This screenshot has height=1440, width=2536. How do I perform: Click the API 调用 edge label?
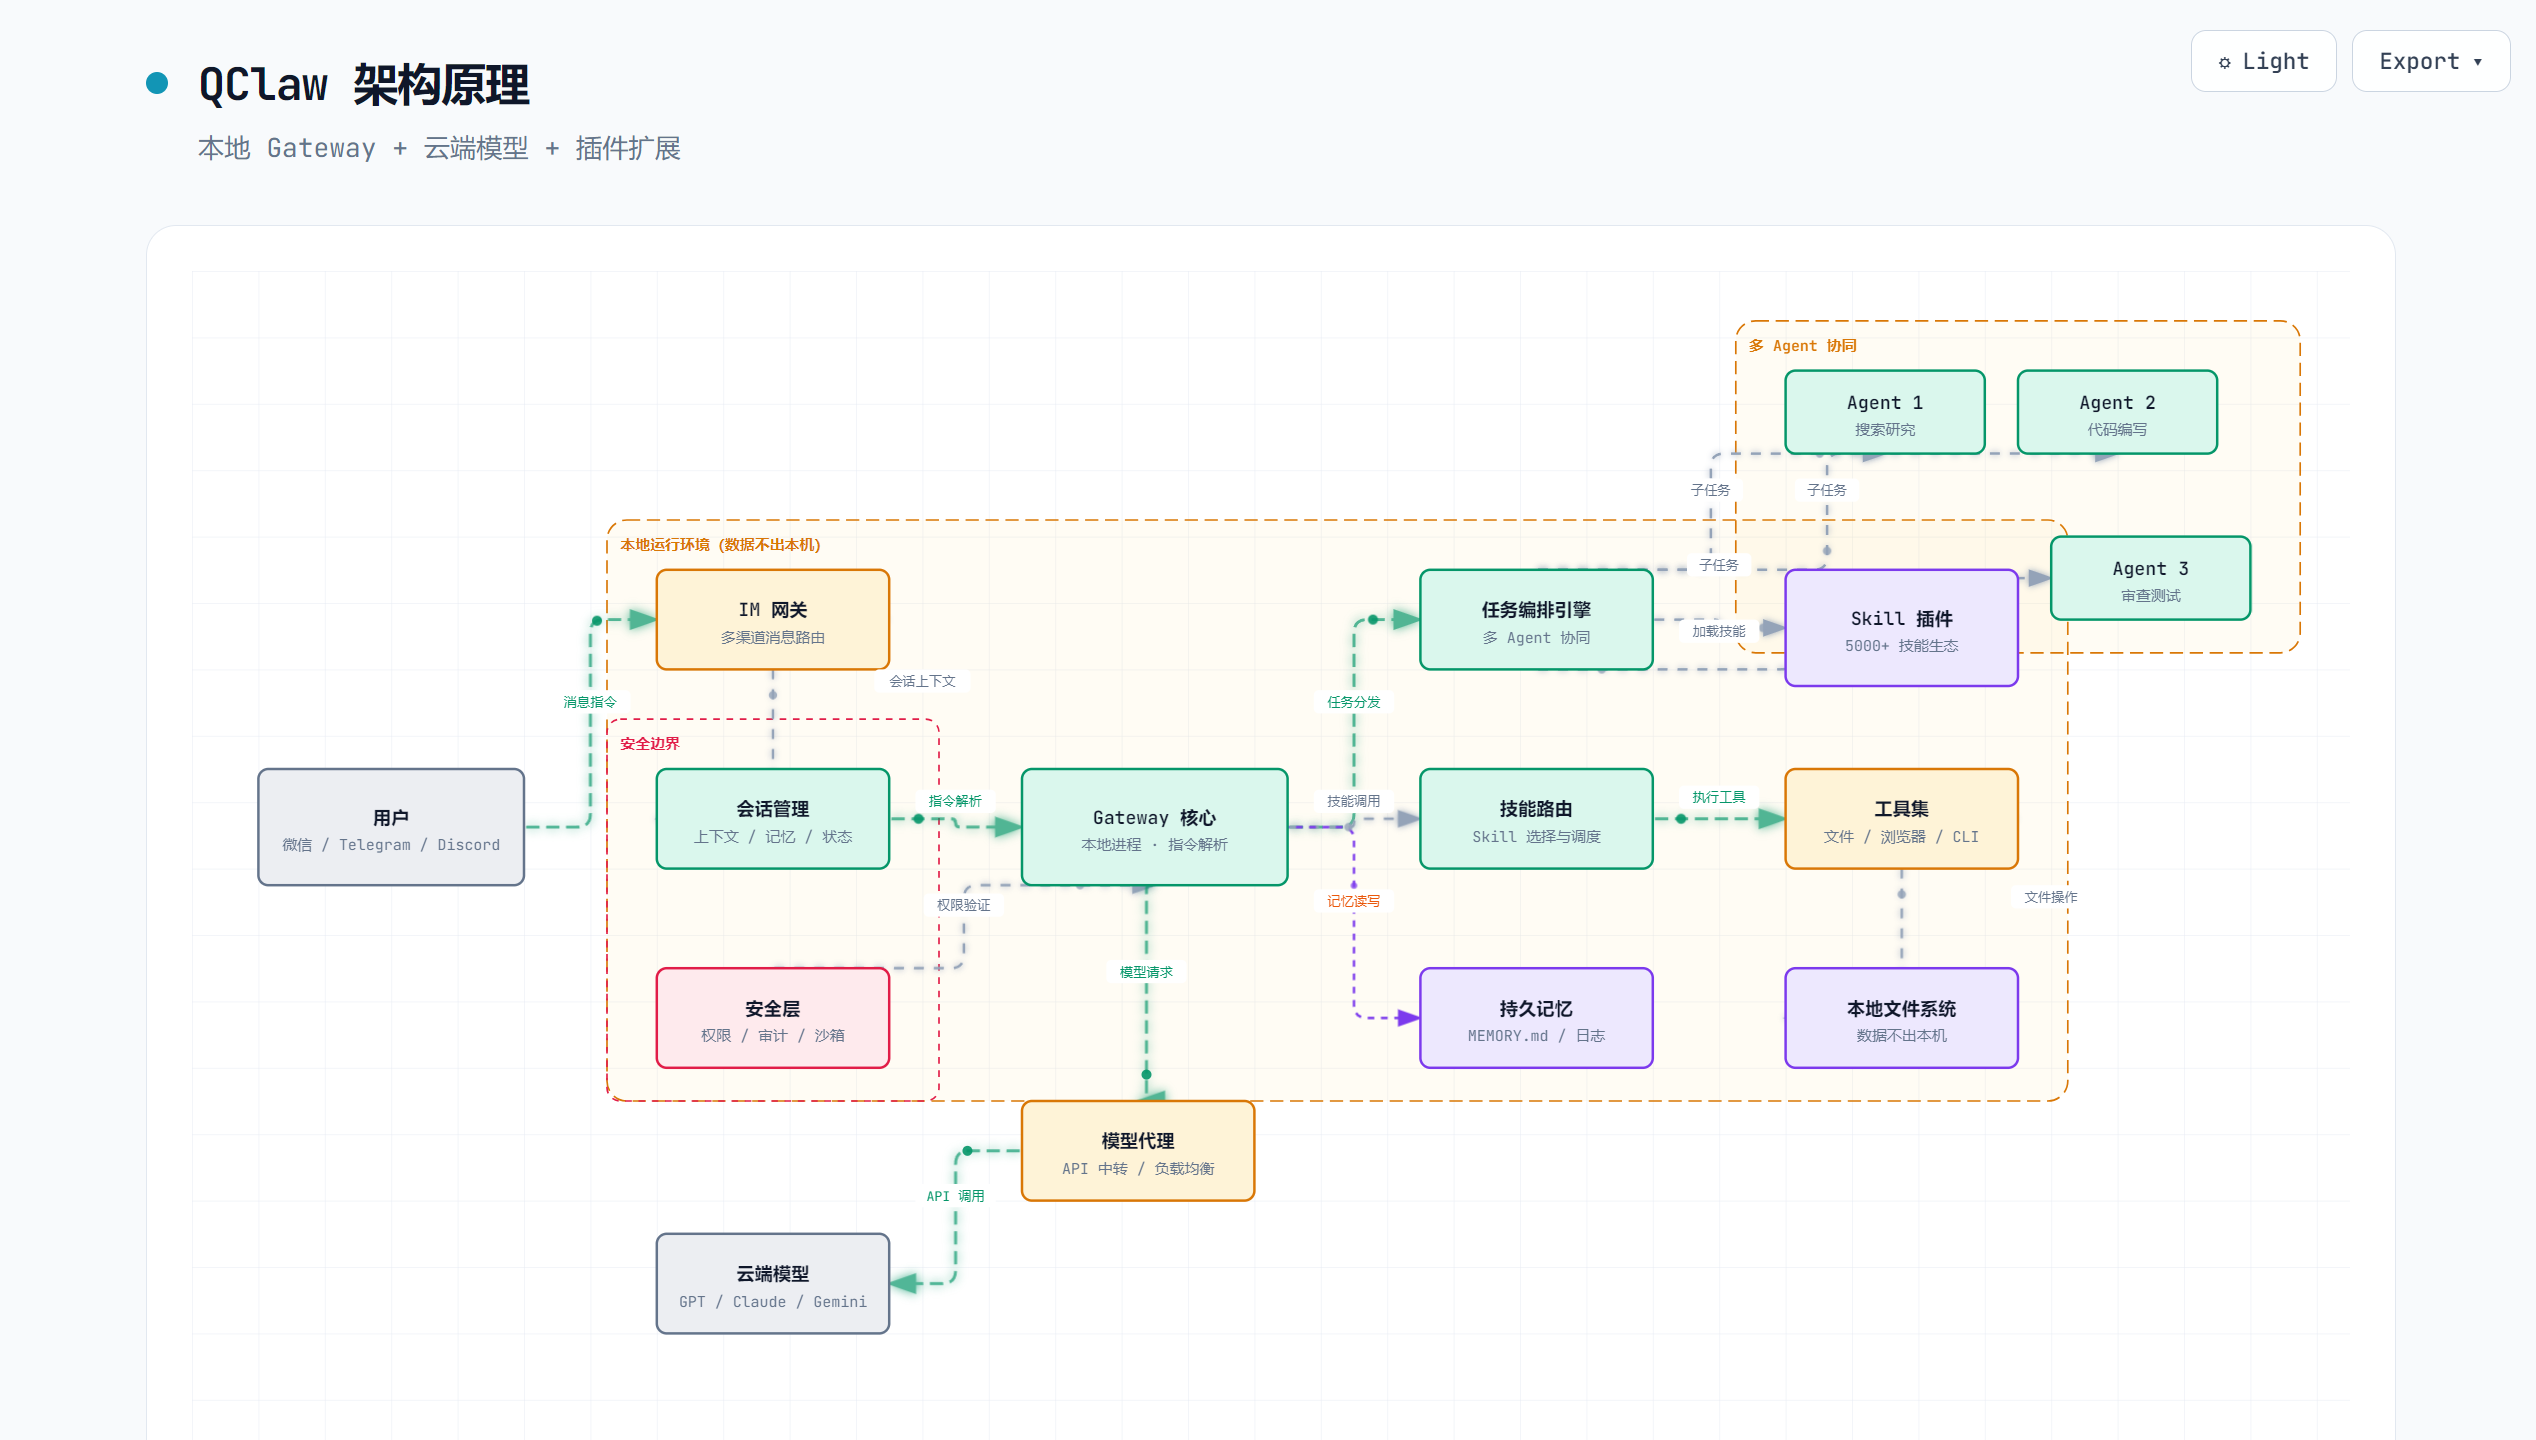[955, 1196]
